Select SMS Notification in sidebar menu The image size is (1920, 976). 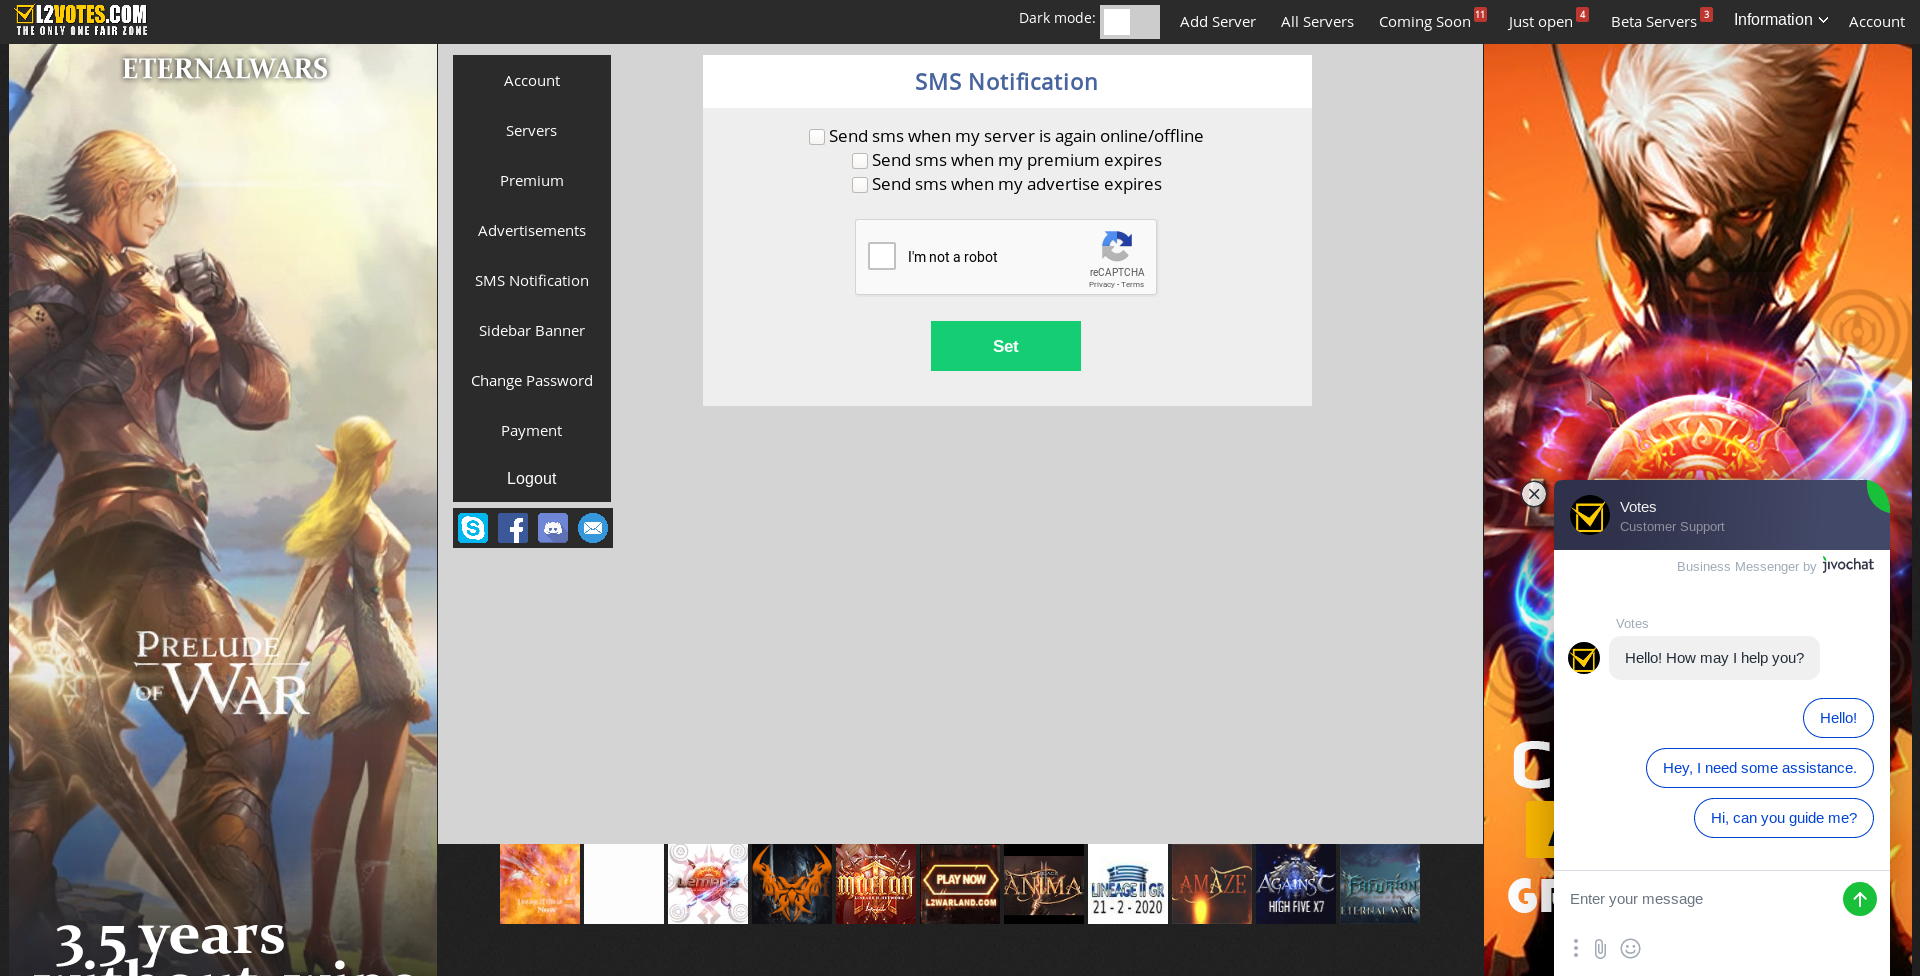click(x=532, y=281)
